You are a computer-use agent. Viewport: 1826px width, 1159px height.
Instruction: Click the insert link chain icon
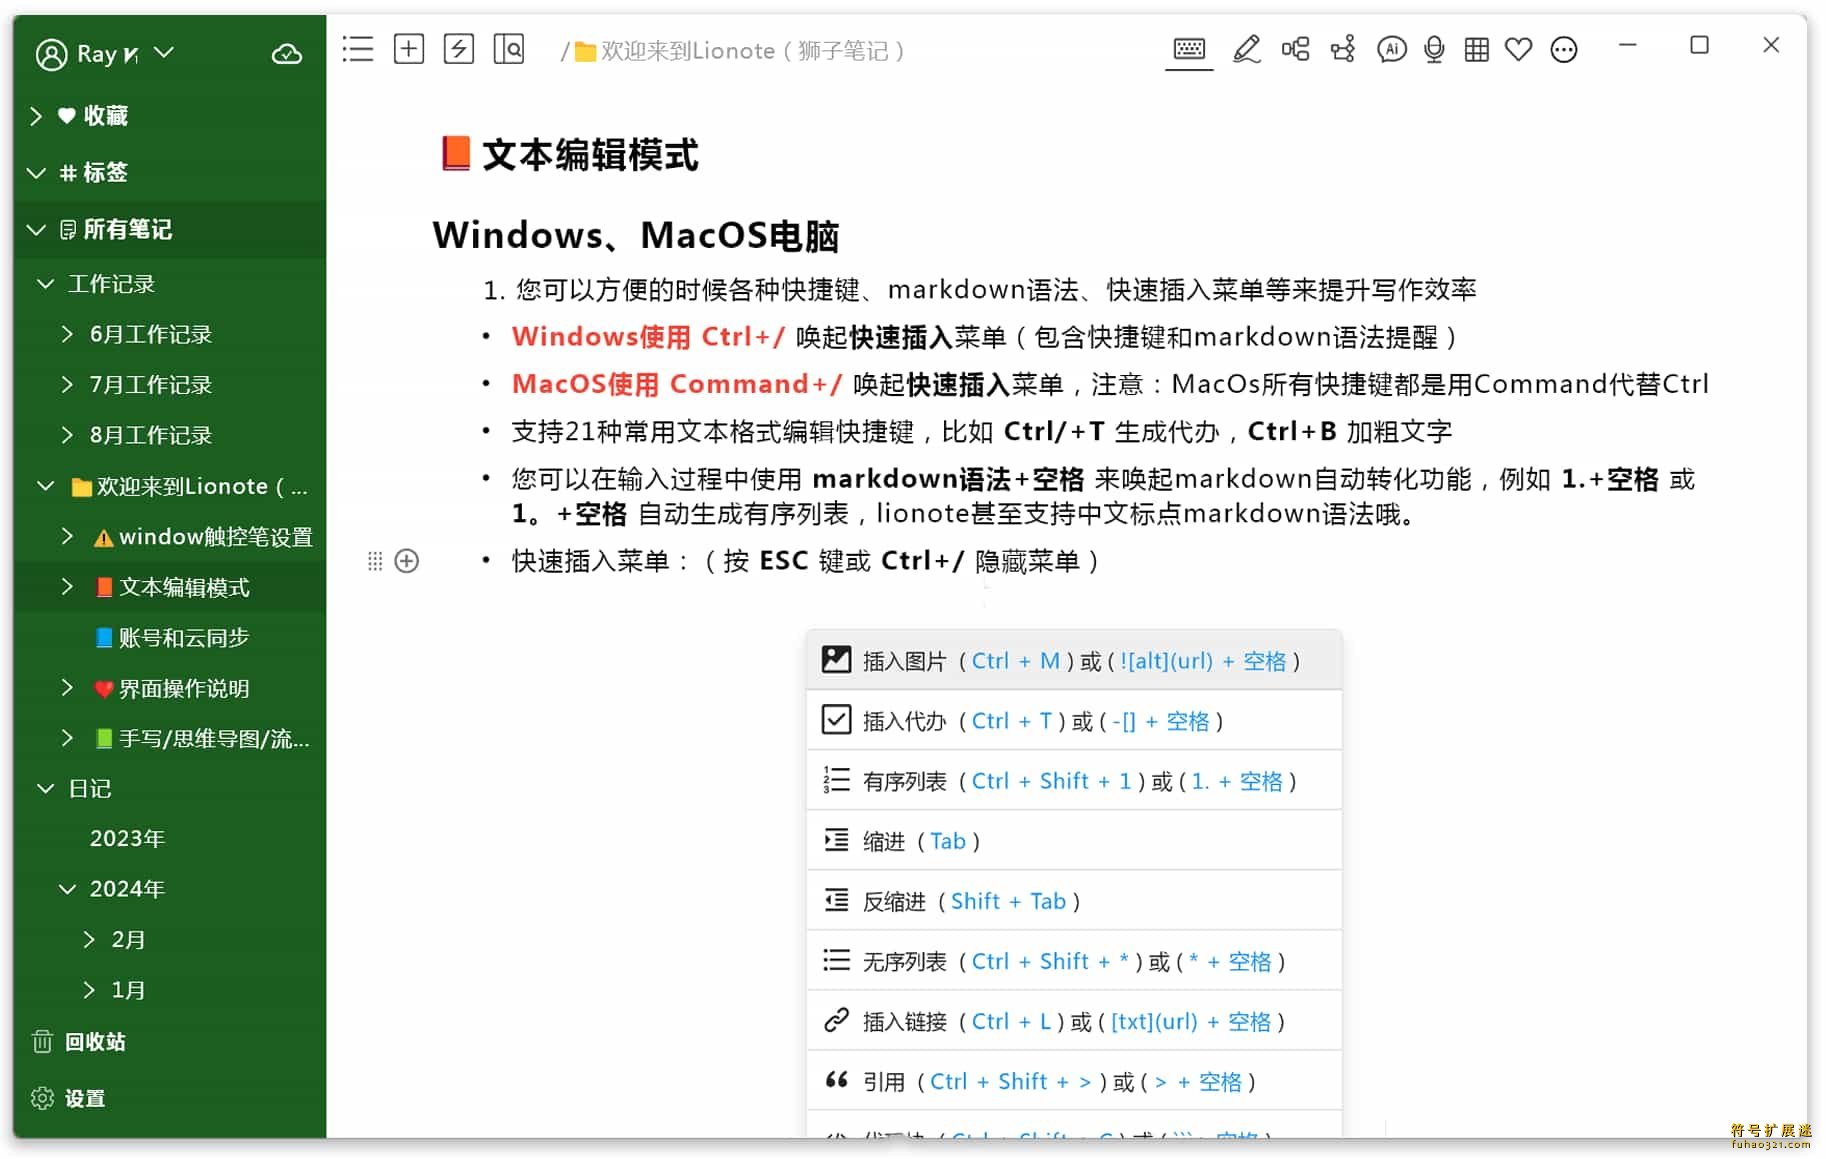pos(836,1020)
